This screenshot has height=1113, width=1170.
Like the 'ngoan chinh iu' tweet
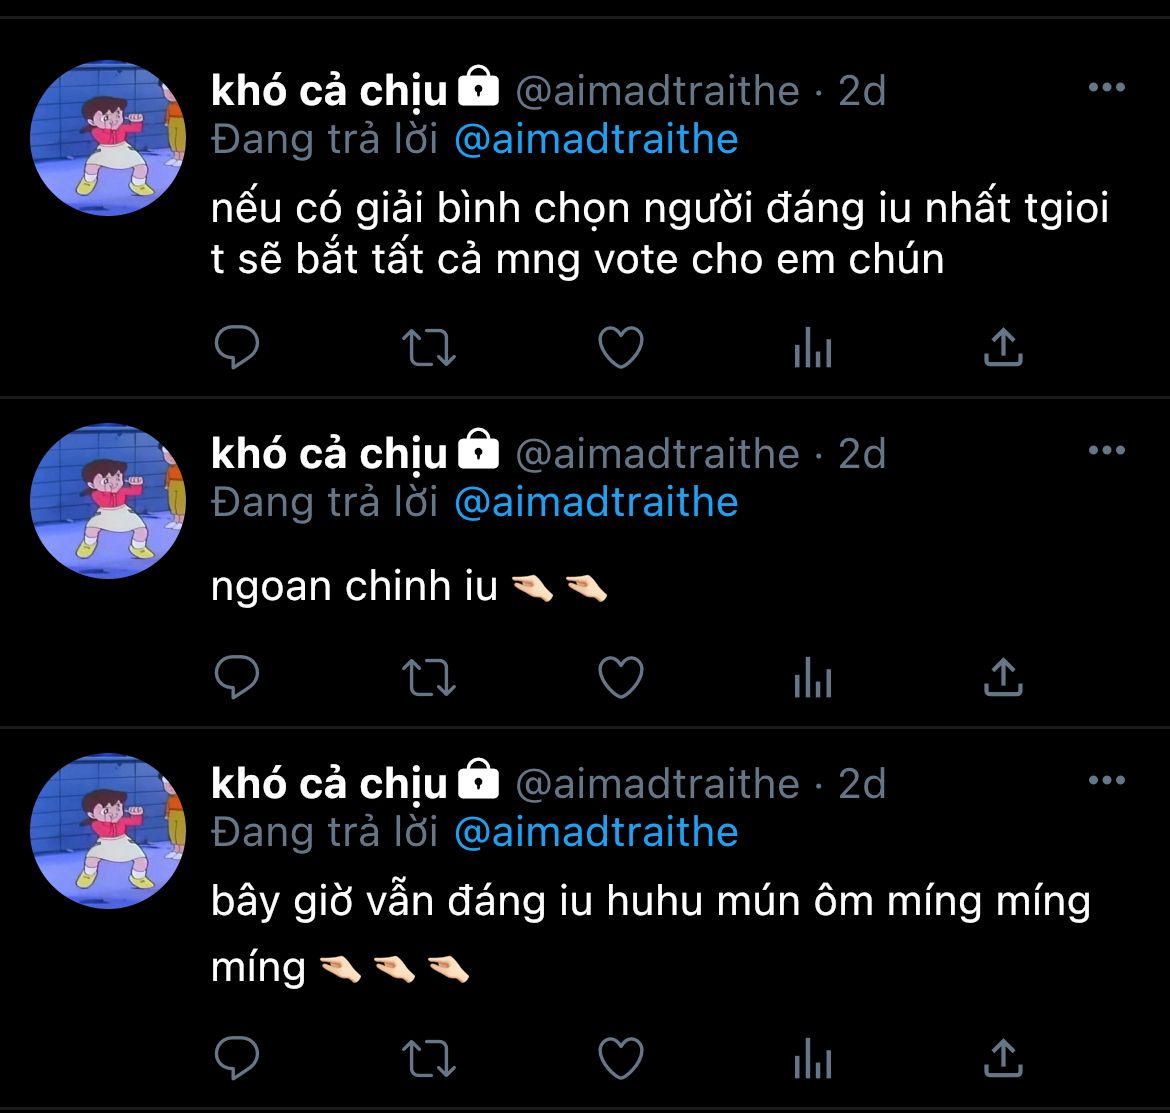(x=621, y=677)
